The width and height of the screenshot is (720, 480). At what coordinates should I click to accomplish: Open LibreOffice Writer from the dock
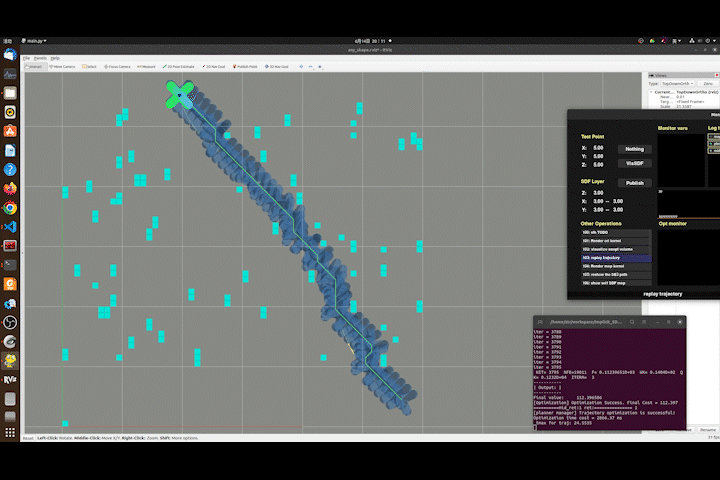point(10,150)
